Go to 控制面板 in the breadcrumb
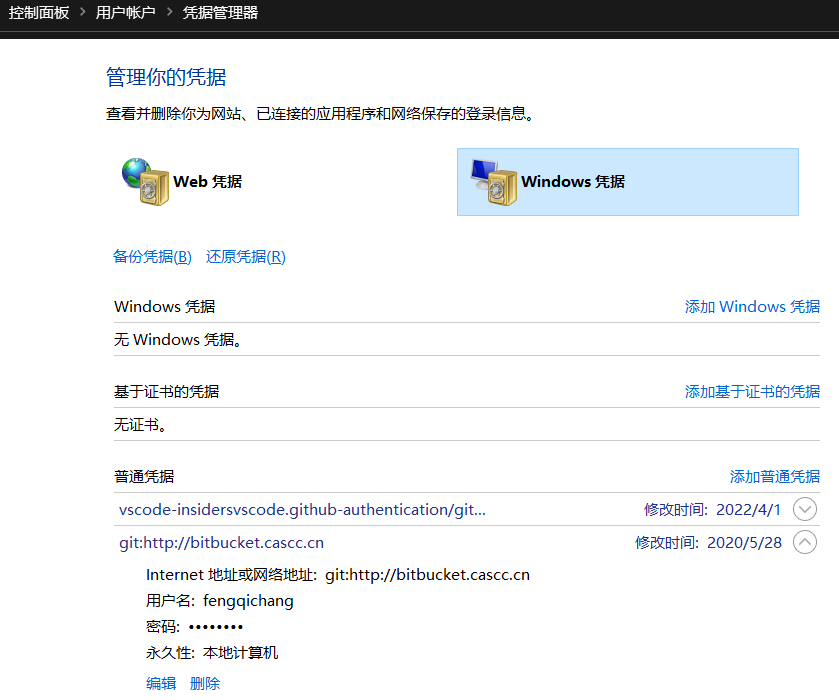 pyautogui.click(x=39, y=13)
